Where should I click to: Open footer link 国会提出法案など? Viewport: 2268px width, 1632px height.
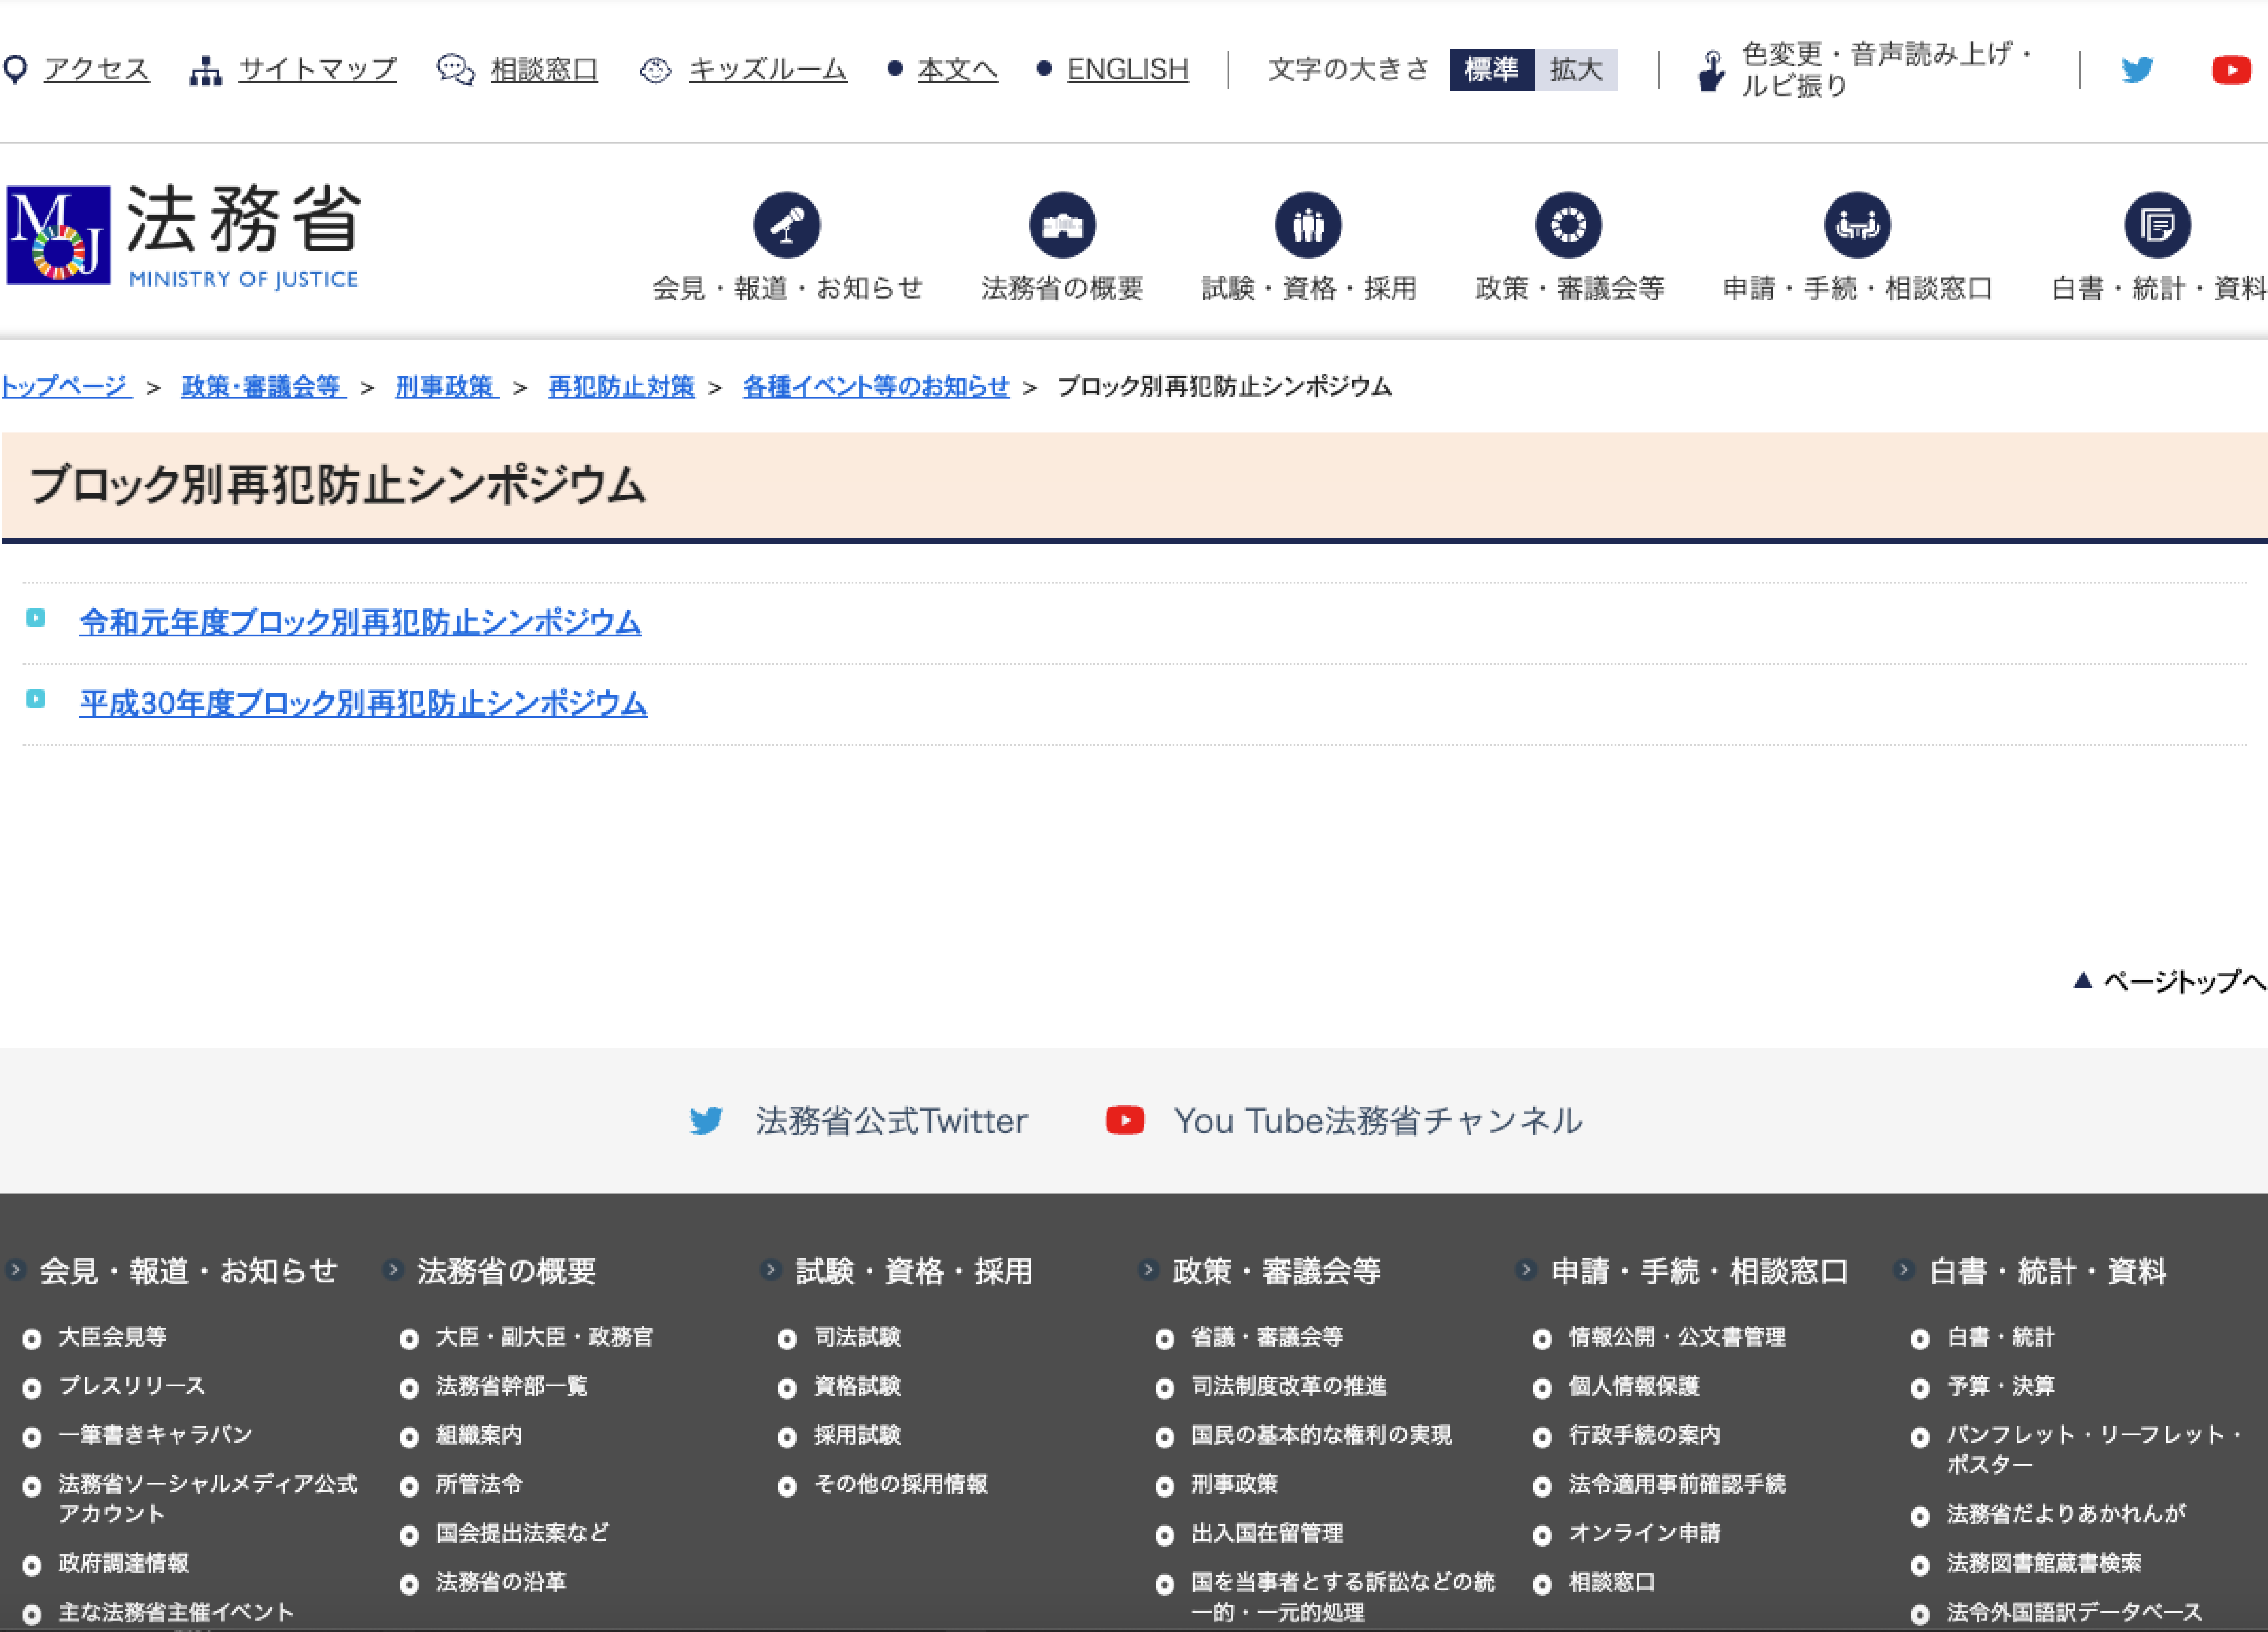pos(522,1533)
